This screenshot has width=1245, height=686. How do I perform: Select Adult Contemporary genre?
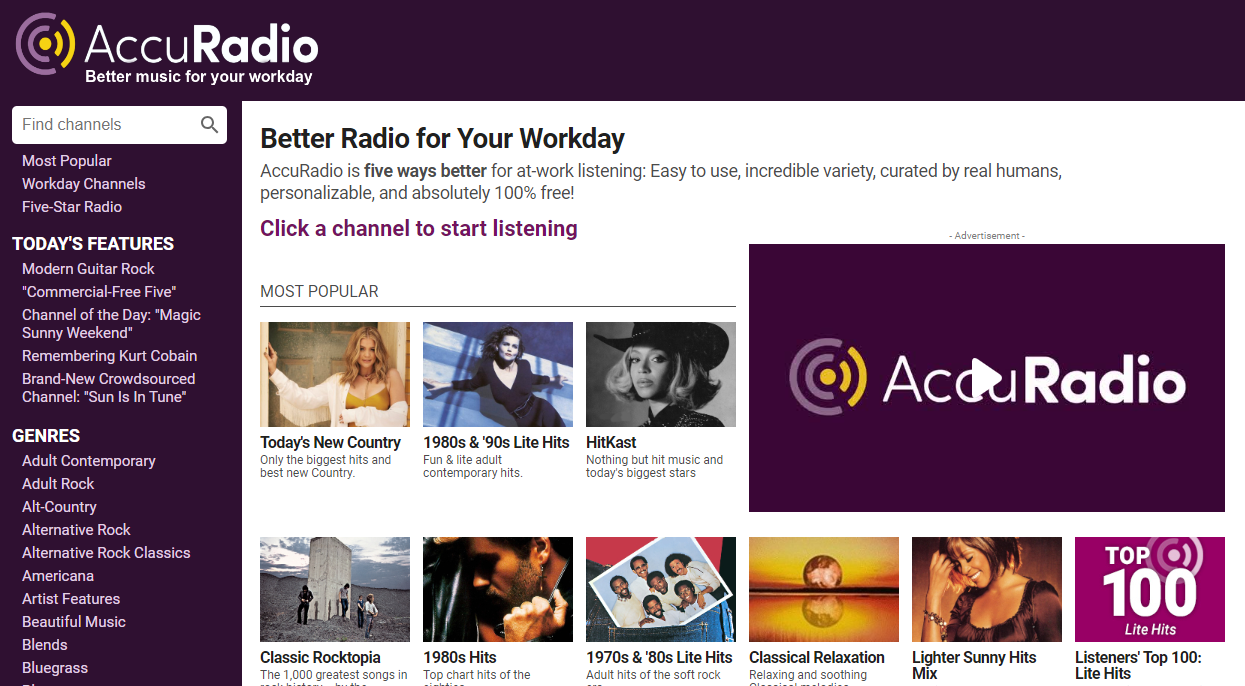click(89, 461)
